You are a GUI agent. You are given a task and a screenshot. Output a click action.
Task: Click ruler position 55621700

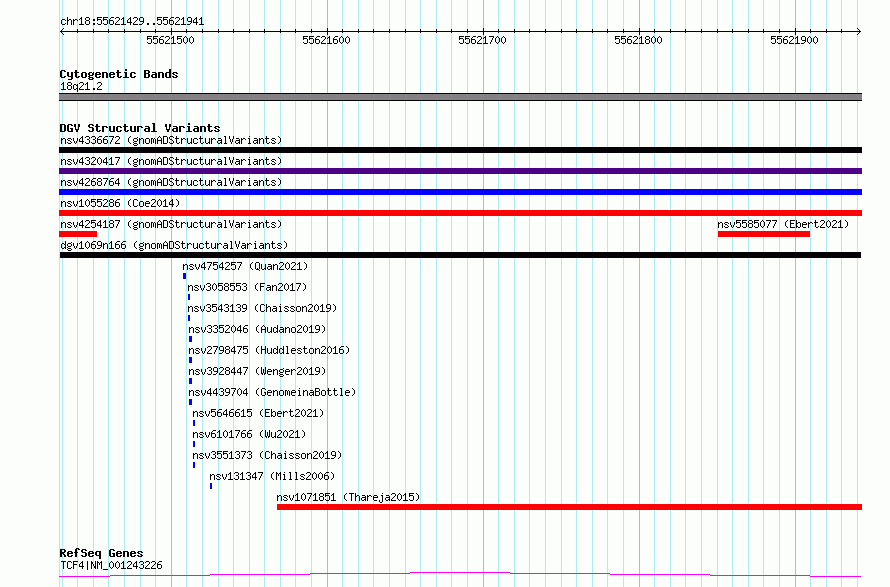pyautogui.click(x=482, y=40)
